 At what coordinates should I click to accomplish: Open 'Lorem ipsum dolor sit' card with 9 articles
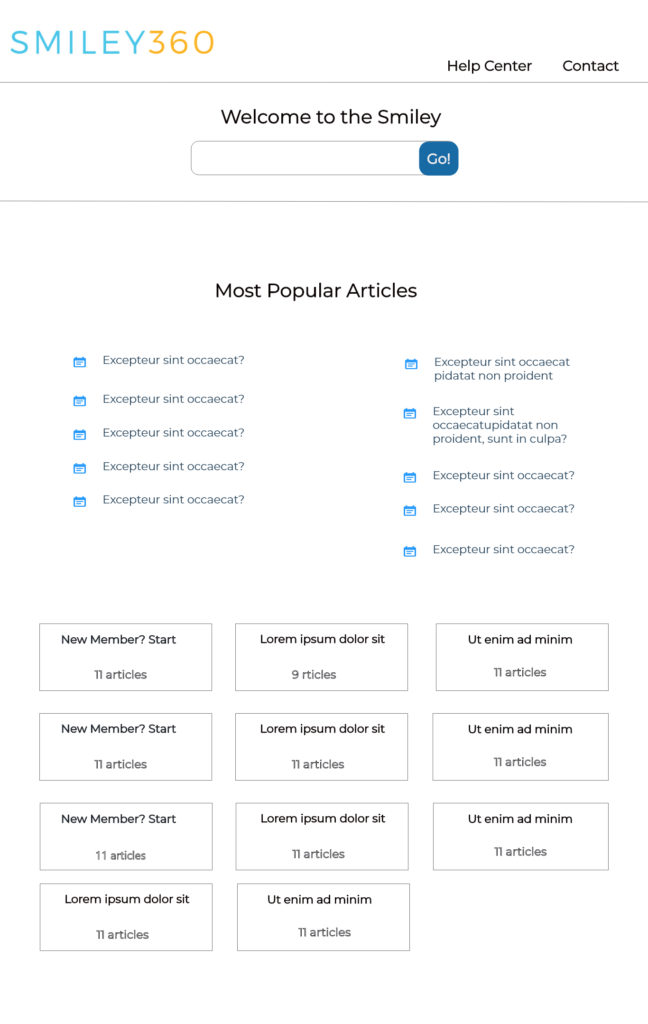(x=321, y=657)
